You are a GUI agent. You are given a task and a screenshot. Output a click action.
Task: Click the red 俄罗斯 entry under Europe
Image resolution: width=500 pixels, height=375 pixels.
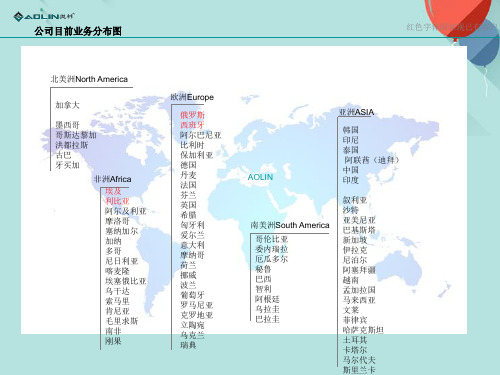[x=192, y=115]
